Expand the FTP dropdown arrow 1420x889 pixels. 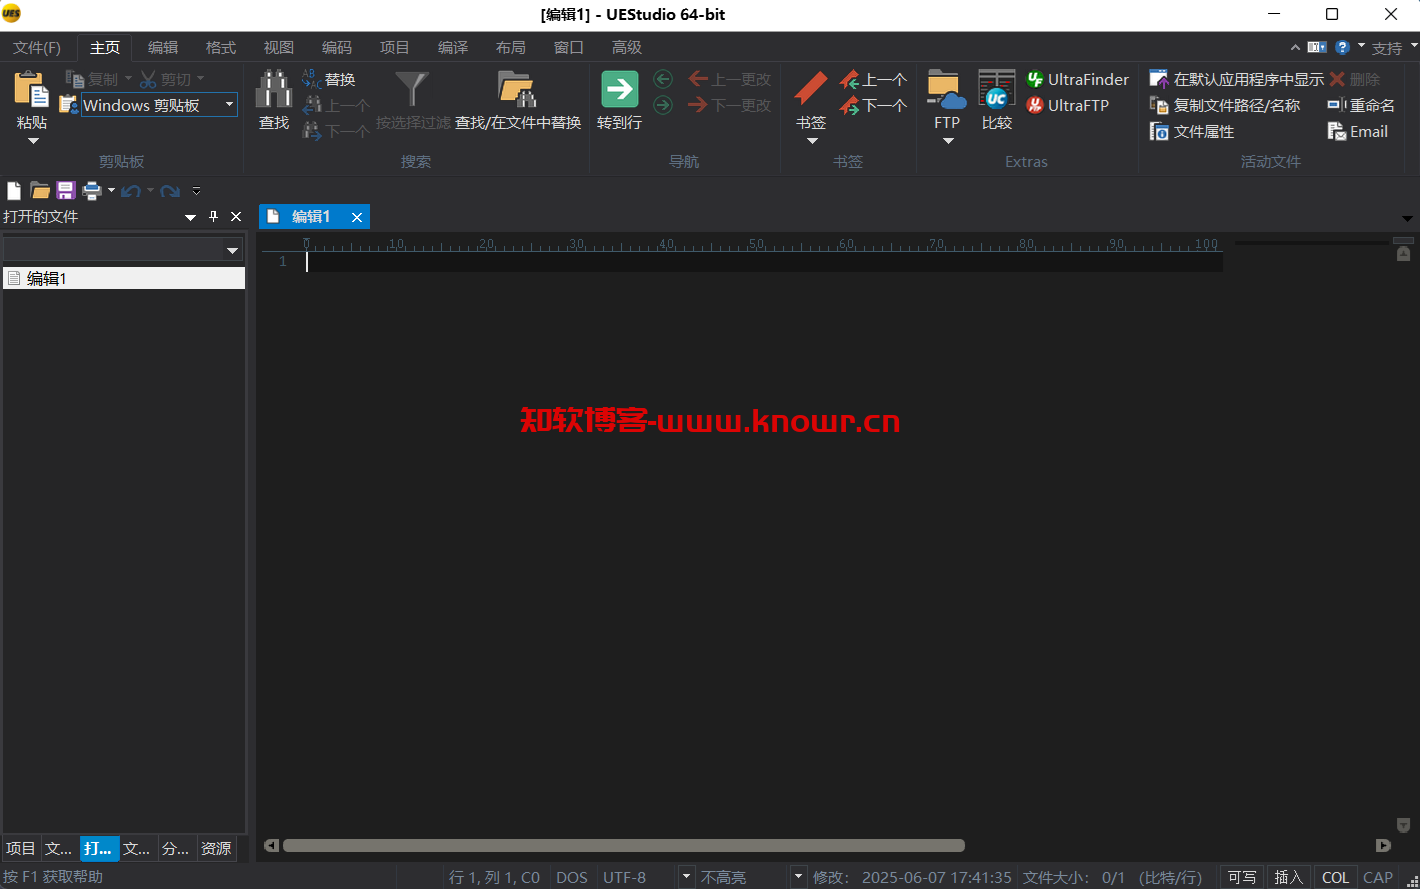pyautogui.click(x=948, y=141)
